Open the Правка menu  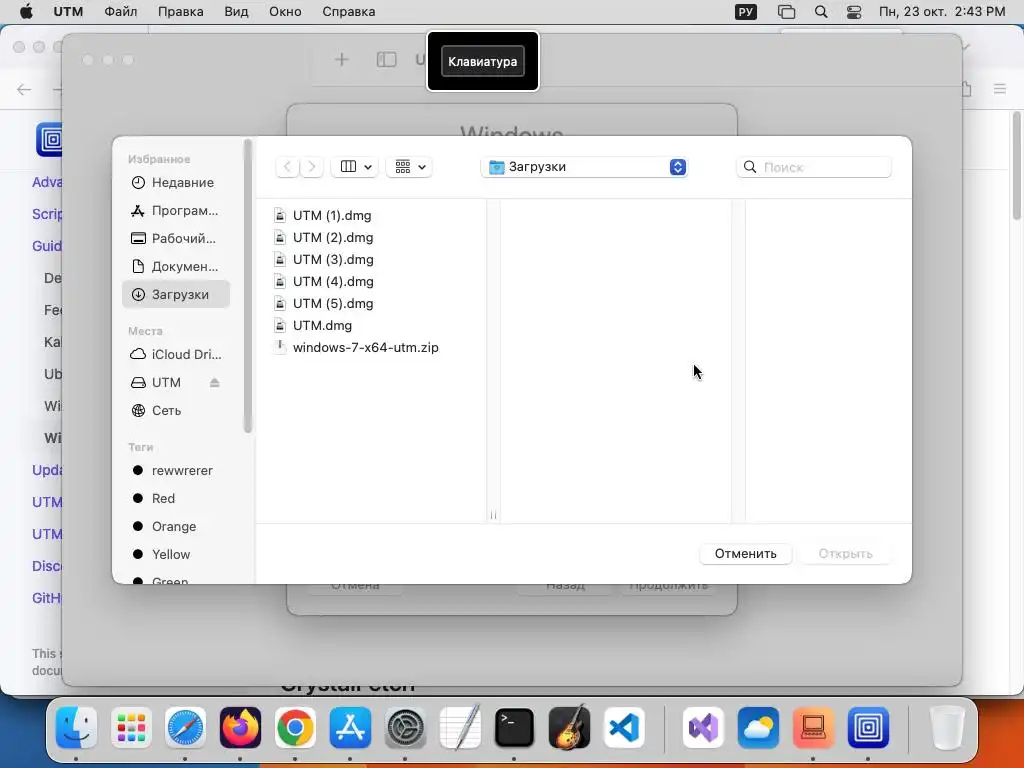180,12
